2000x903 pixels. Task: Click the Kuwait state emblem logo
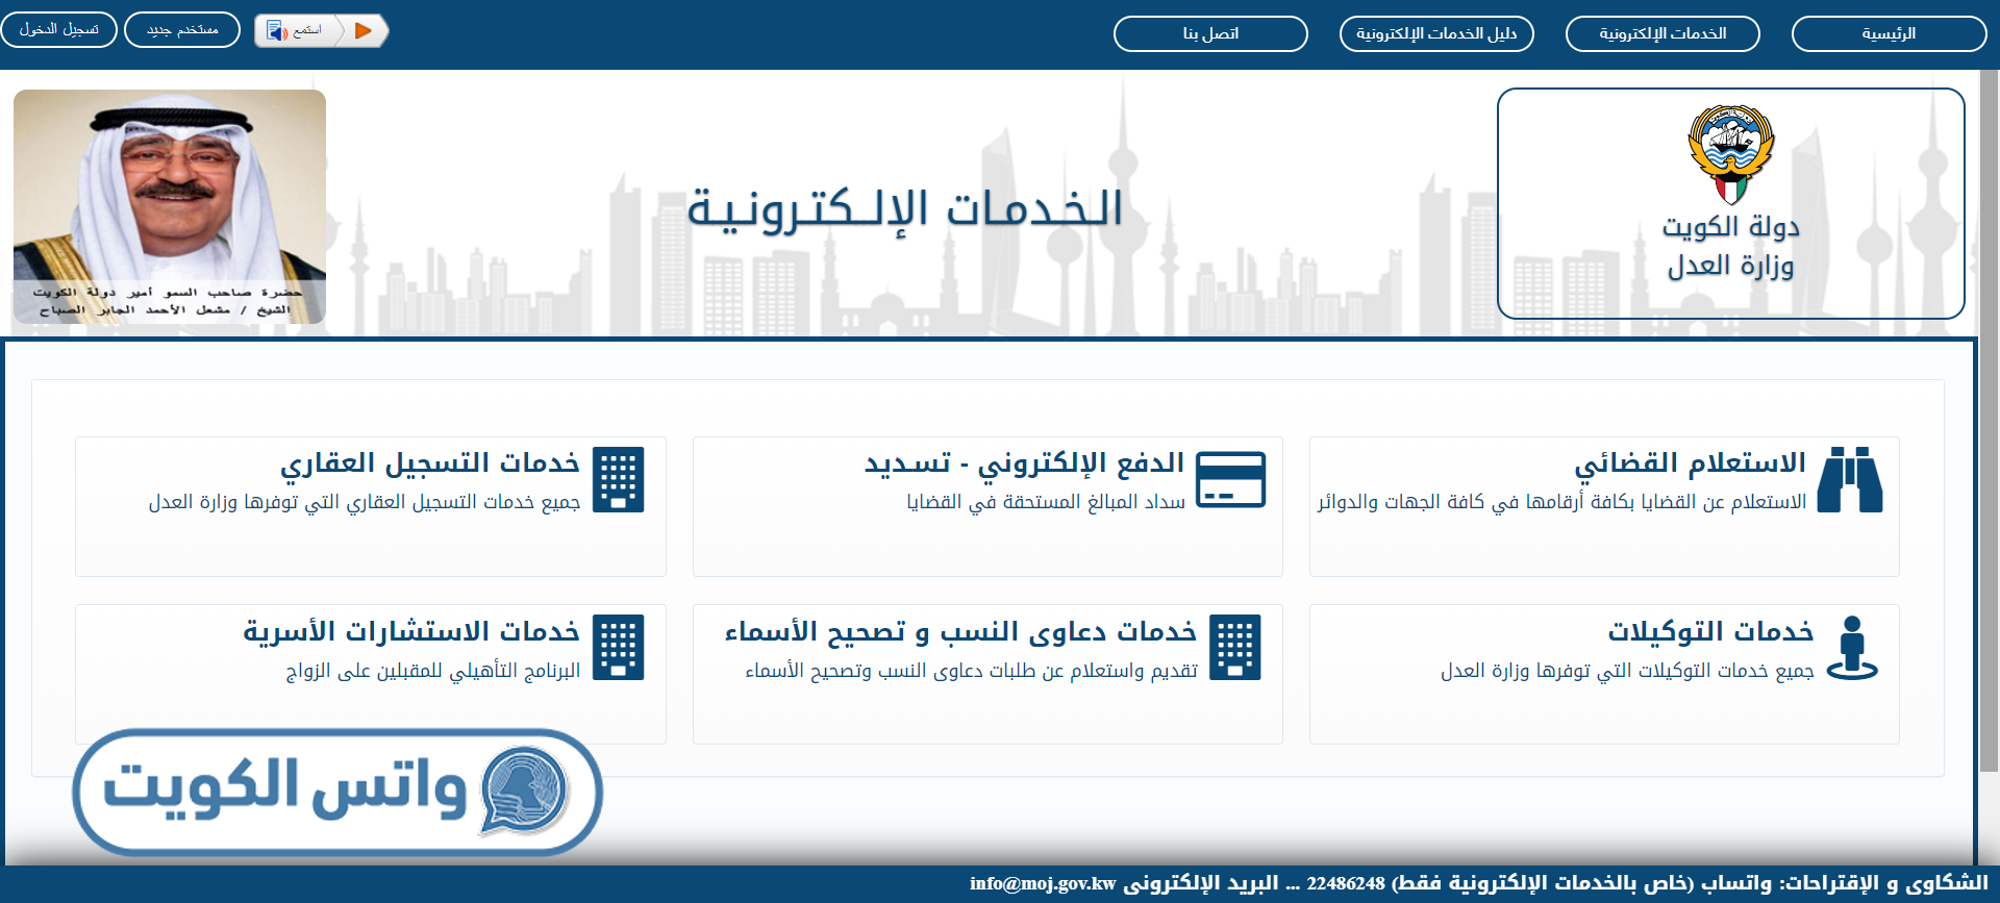[1731, 154]
